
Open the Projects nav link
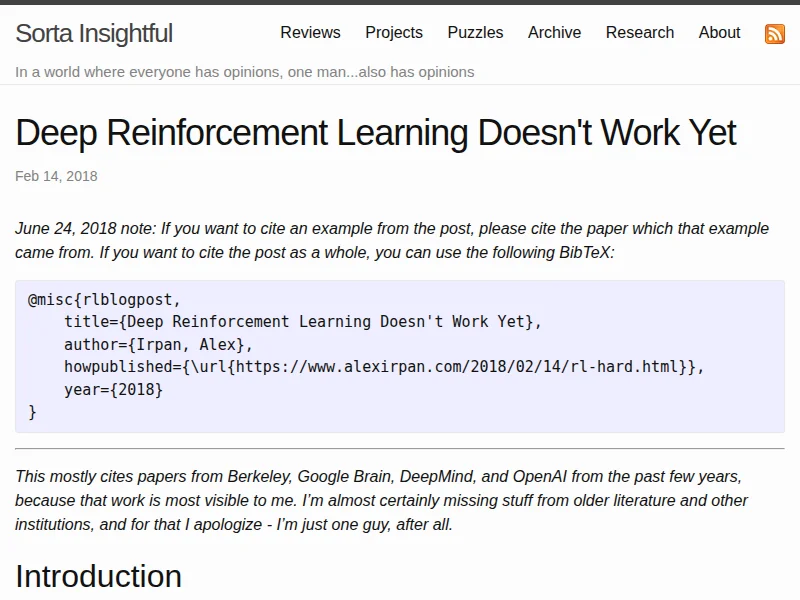click(x=394, y=33)
